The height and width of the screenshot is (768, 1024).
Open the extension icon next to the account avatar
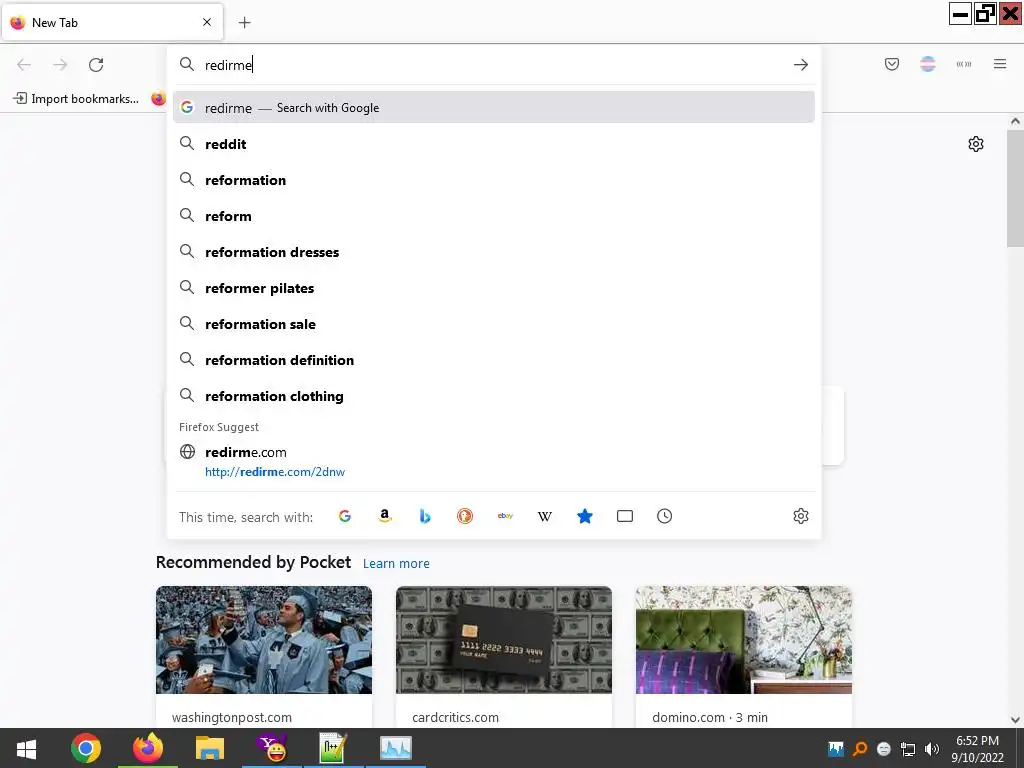[x=964, y=64]
